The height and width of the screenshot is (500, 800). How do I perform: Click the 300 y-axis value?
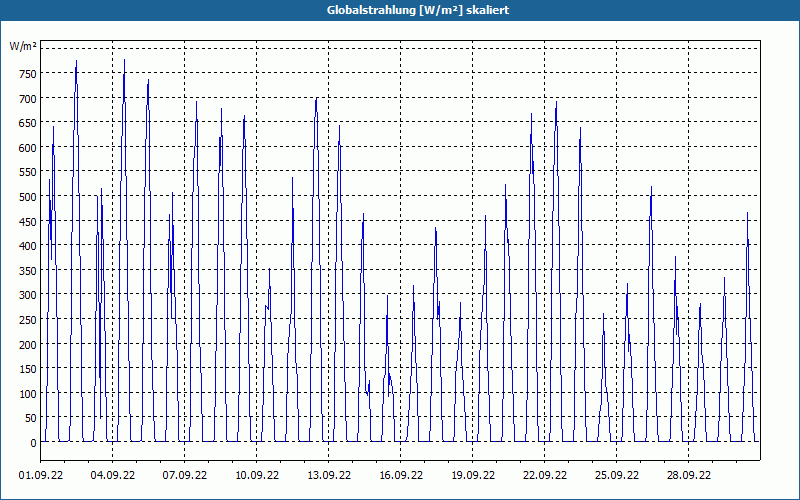coord(28,295)
